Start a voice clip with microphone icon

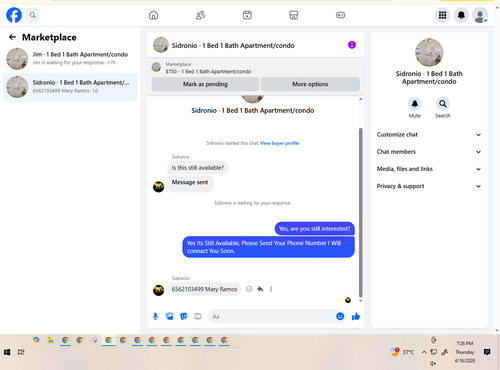click(x=155, y=316)
